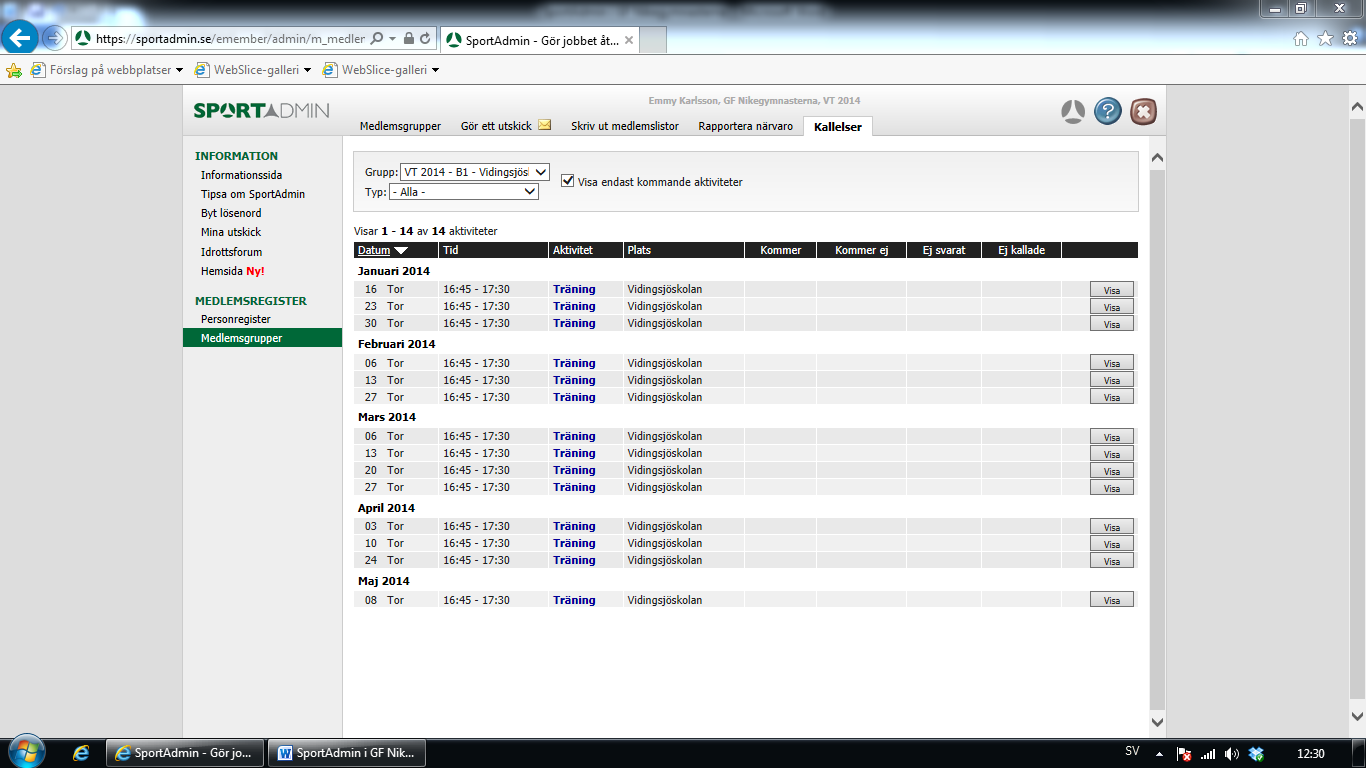Close the SportAdmin browser tab

[x=629, y=40]
